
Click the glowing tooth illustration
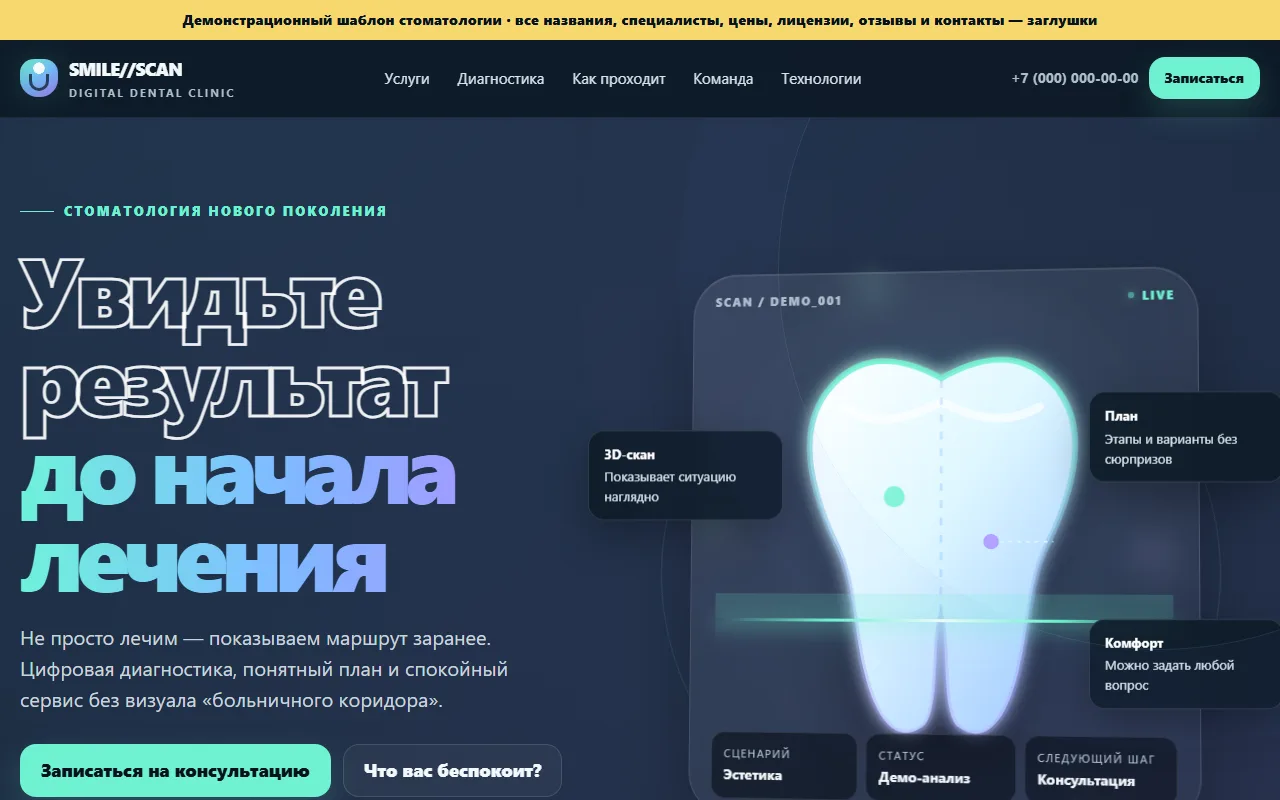coord(940,545)
